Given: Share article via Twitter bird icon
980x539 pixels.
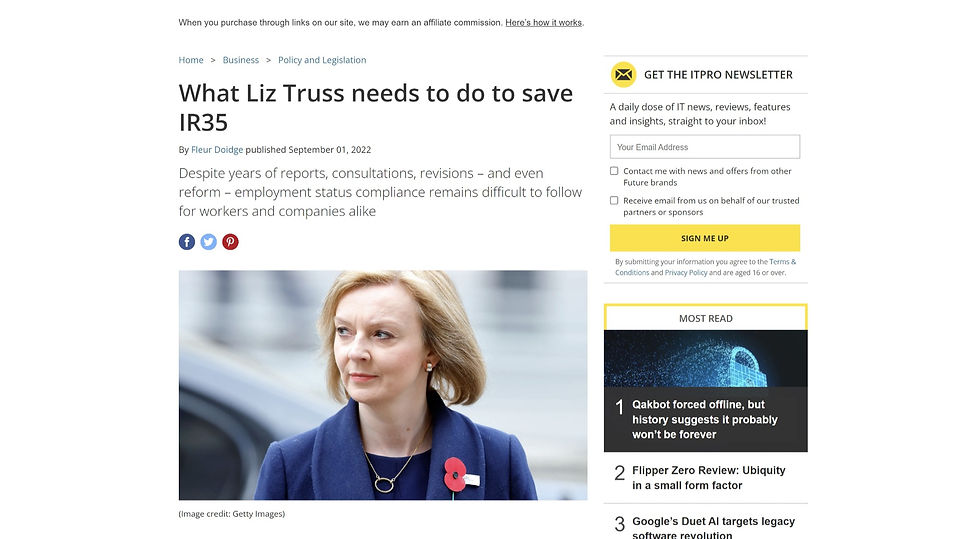Looking at the screenshot, I should point(209,242).
